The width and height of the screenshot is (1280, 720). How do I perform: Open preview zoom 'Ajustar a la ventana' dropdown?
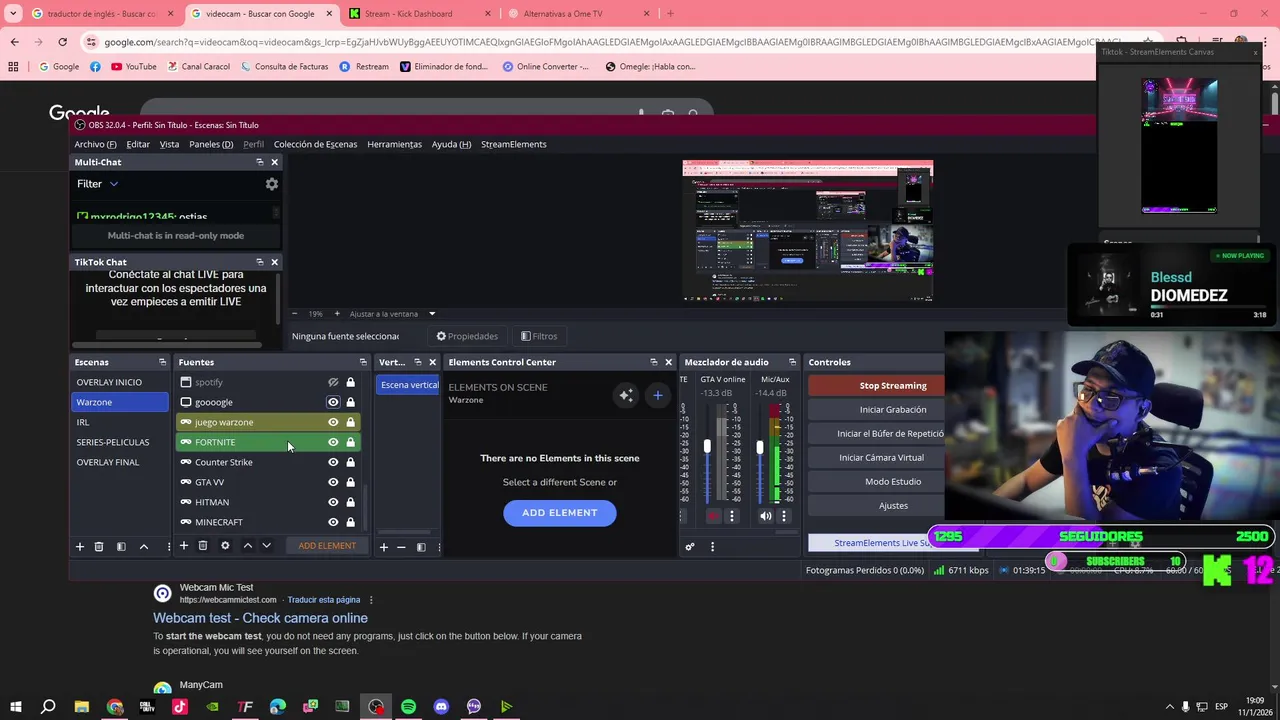tap(391, 314)
